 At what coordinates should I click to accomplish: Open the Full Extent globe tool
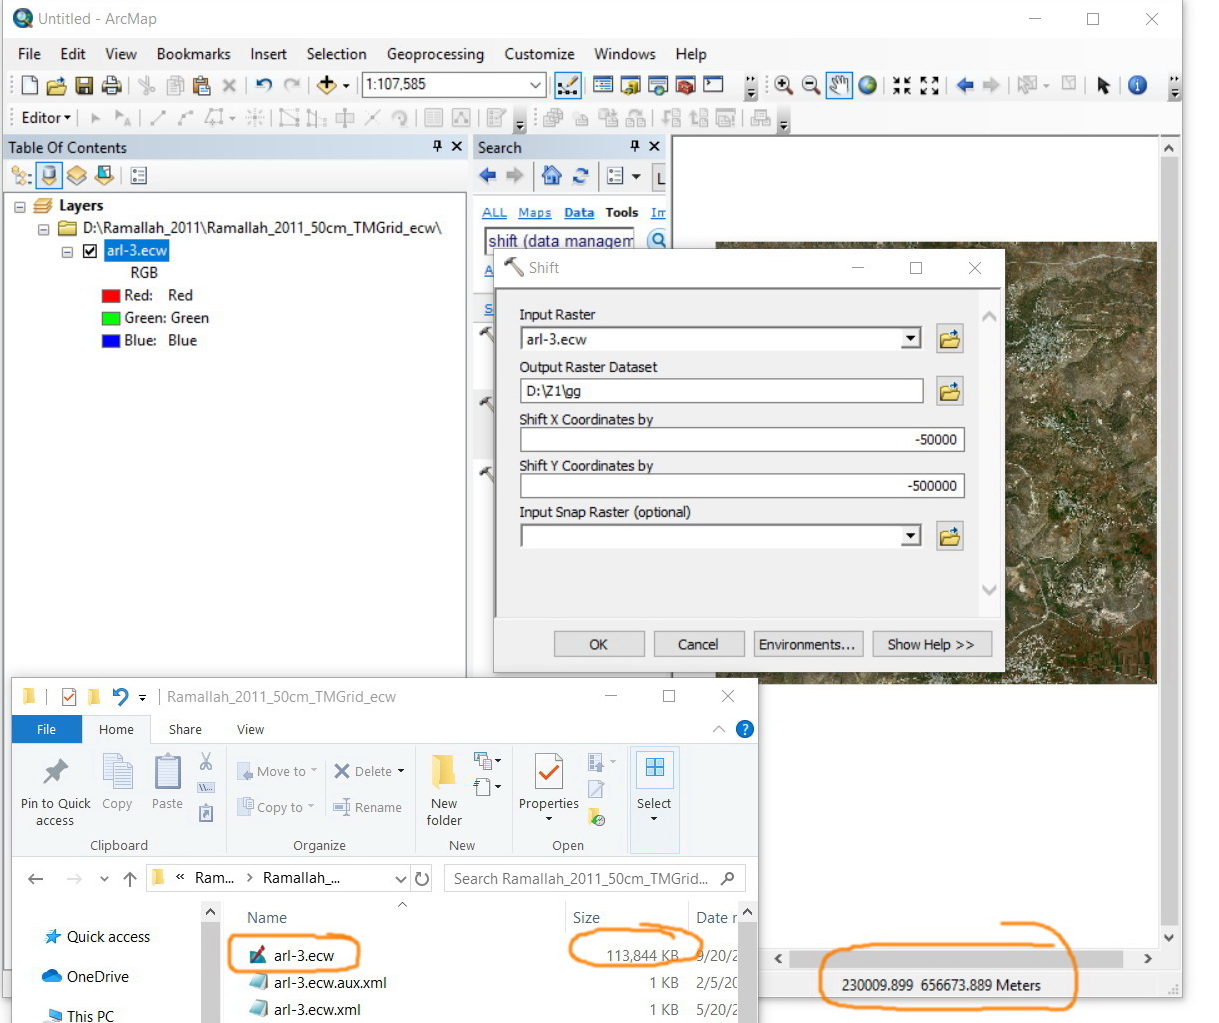pos(868,85)
